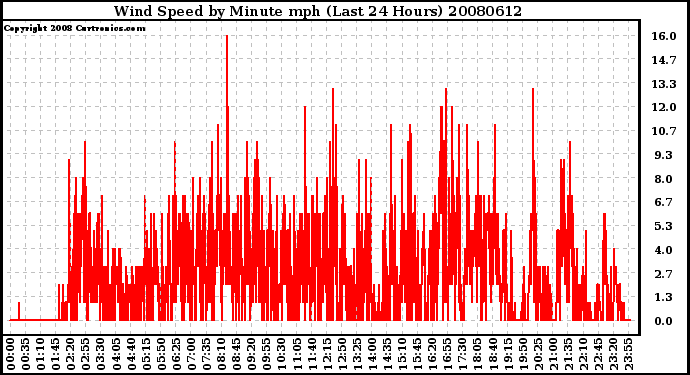Click the 05:50 time label
Image resolution: width=690 pixels, height=375 pixels.
tap(161, 355)
